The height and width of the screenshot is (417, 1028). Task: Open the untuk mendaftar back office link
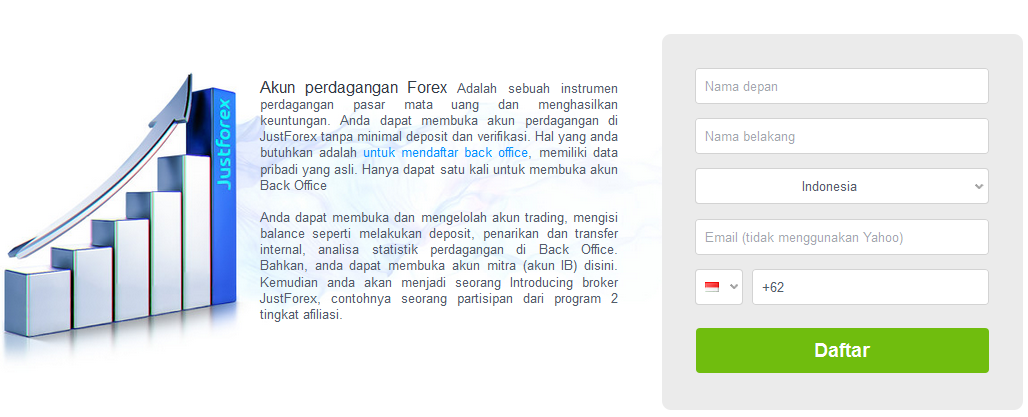[x=445, y=153]
